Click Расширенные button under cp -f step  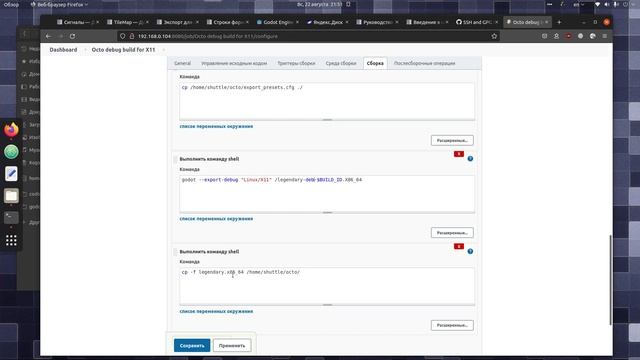point(452,325)
